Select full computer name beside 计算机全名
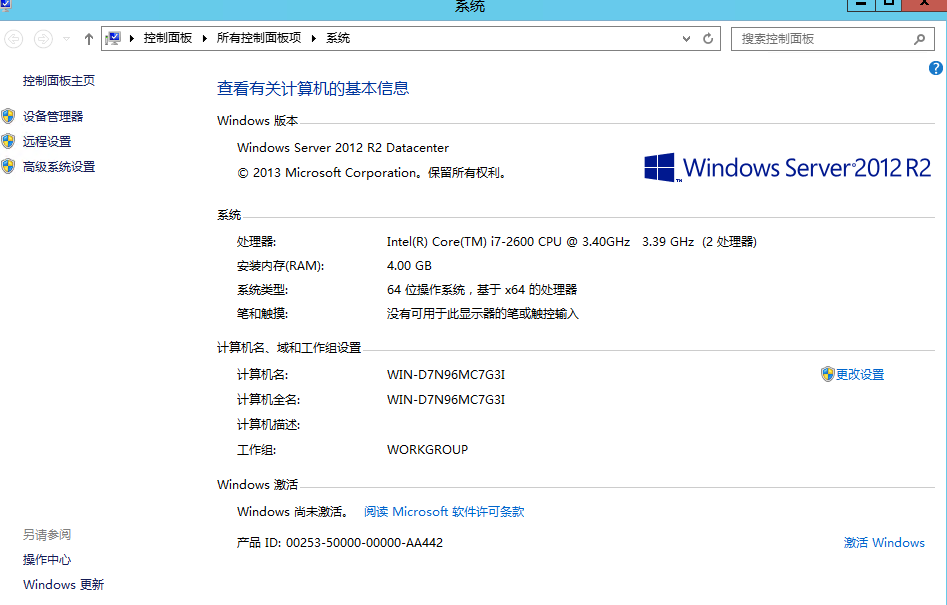This screenshot has width=947, height=605. [446, 400]
